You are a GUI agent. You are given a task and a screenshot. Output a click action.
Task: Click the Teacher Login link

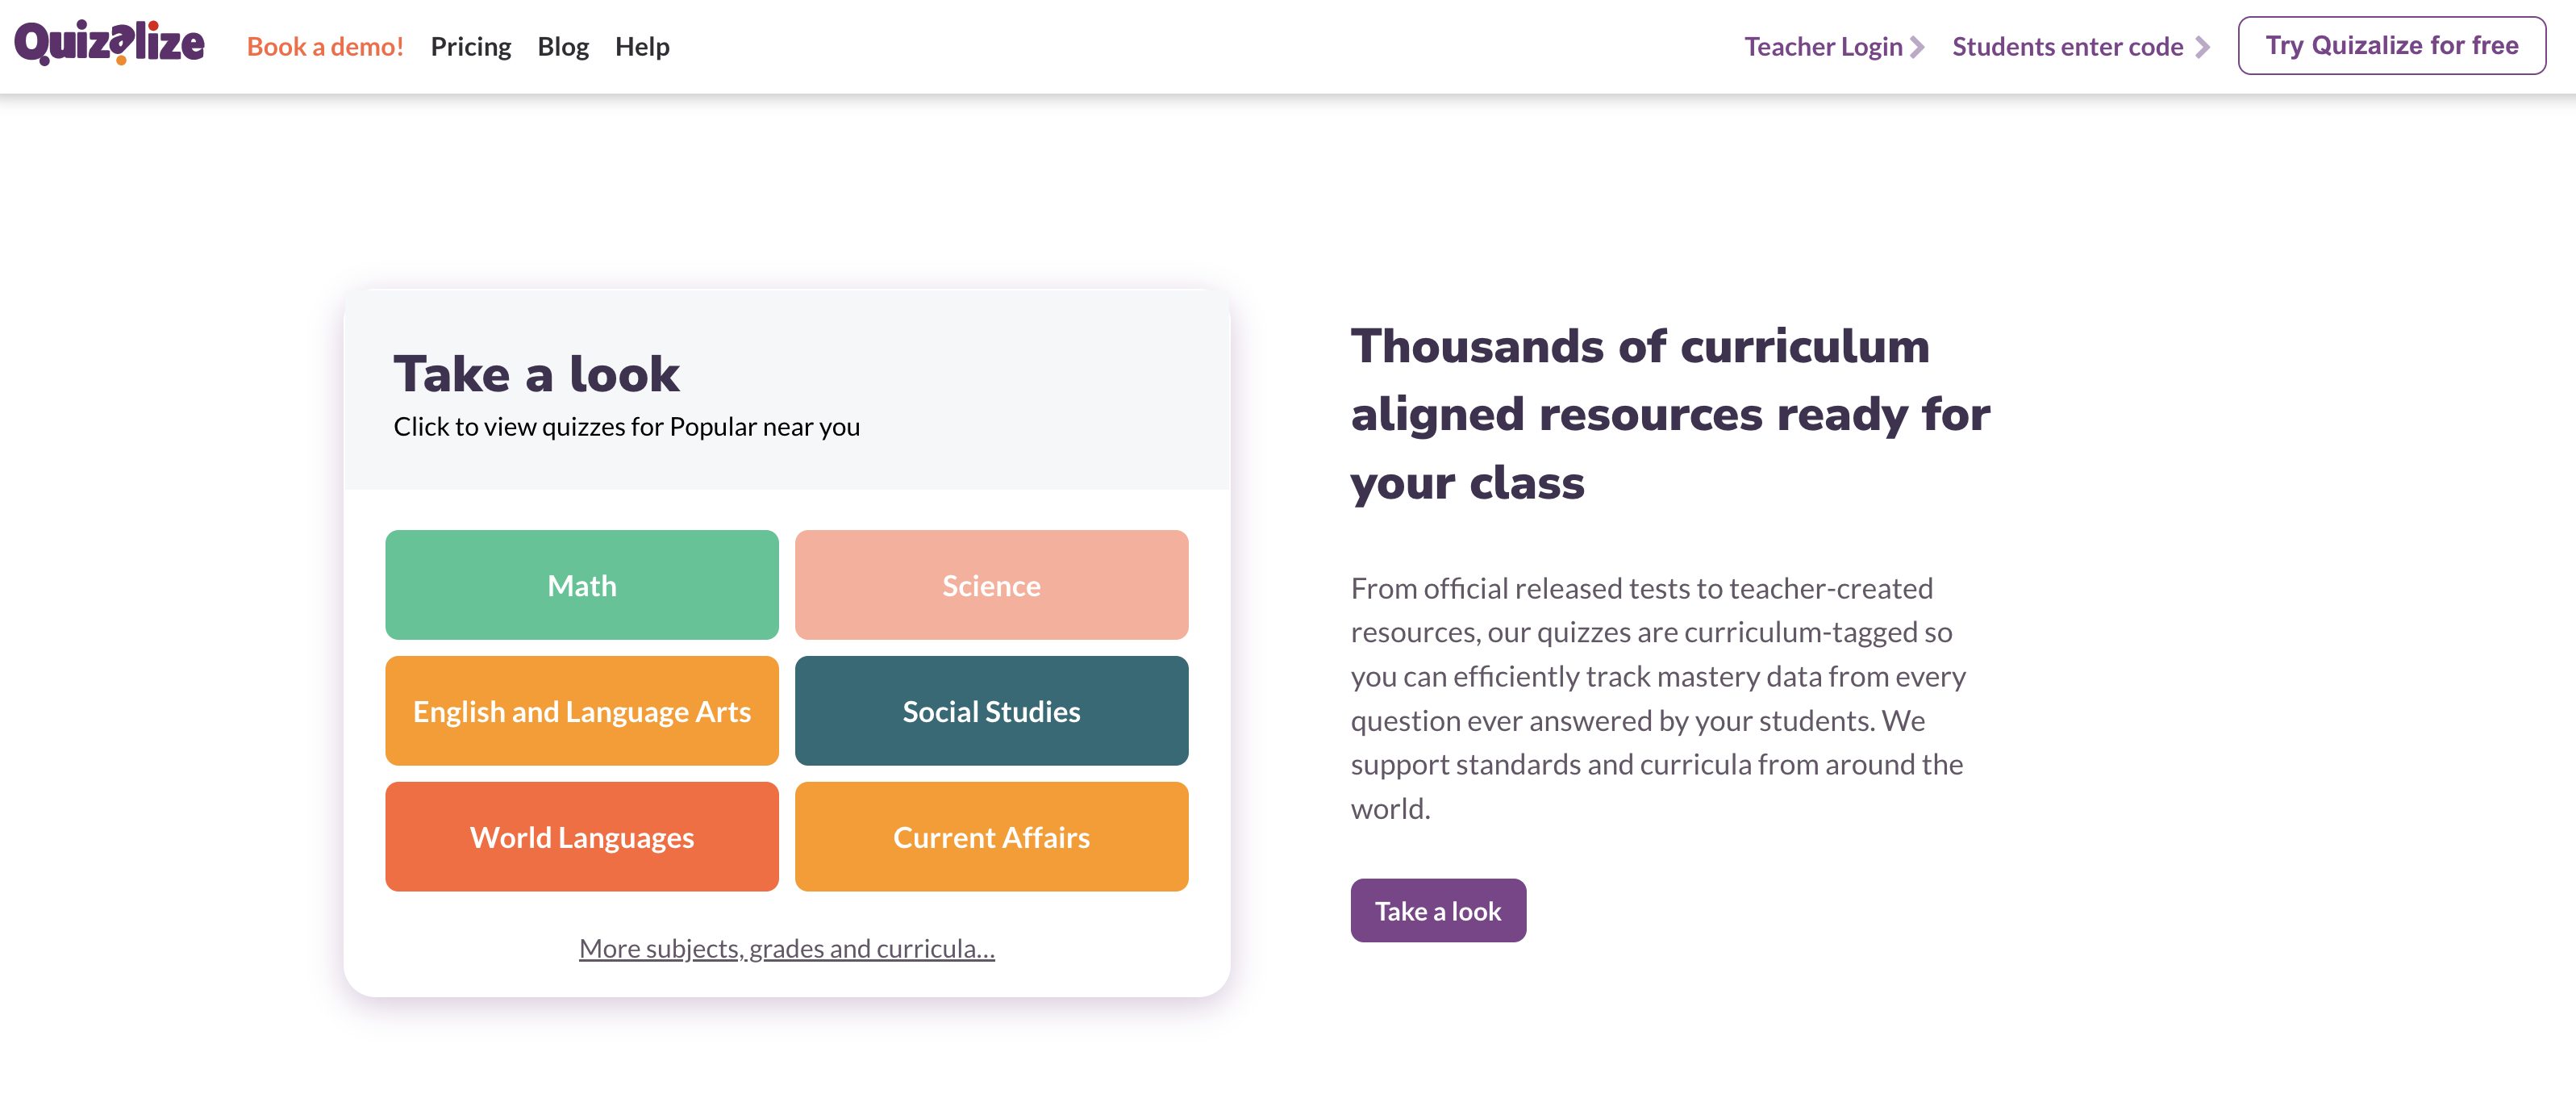[1823, 47]
